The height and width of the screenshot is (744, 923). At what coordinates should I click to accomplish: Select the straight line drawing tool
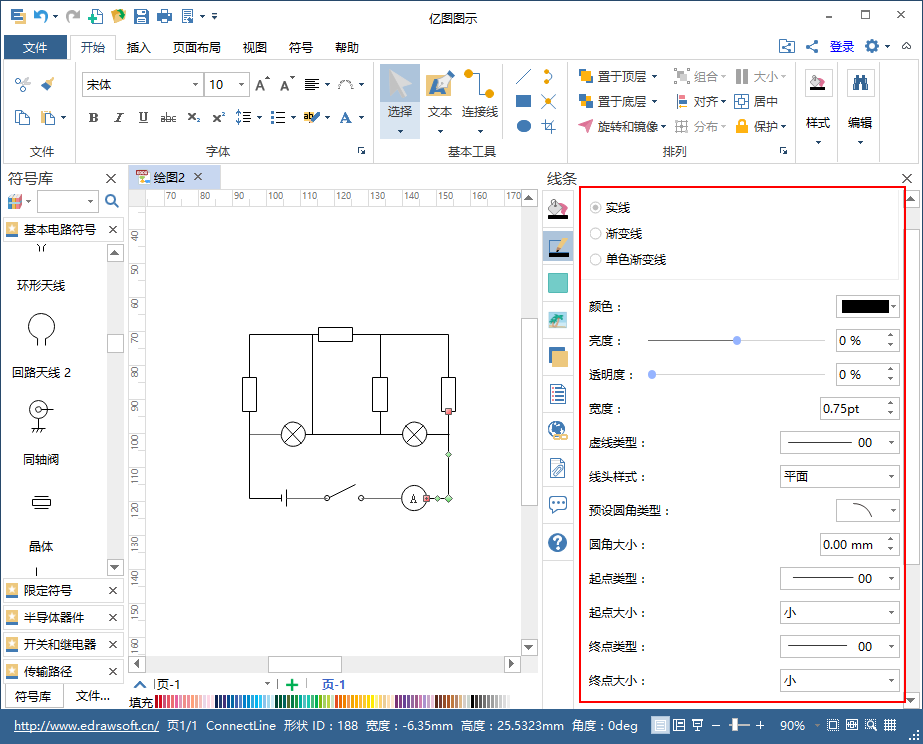coord(523,77)
